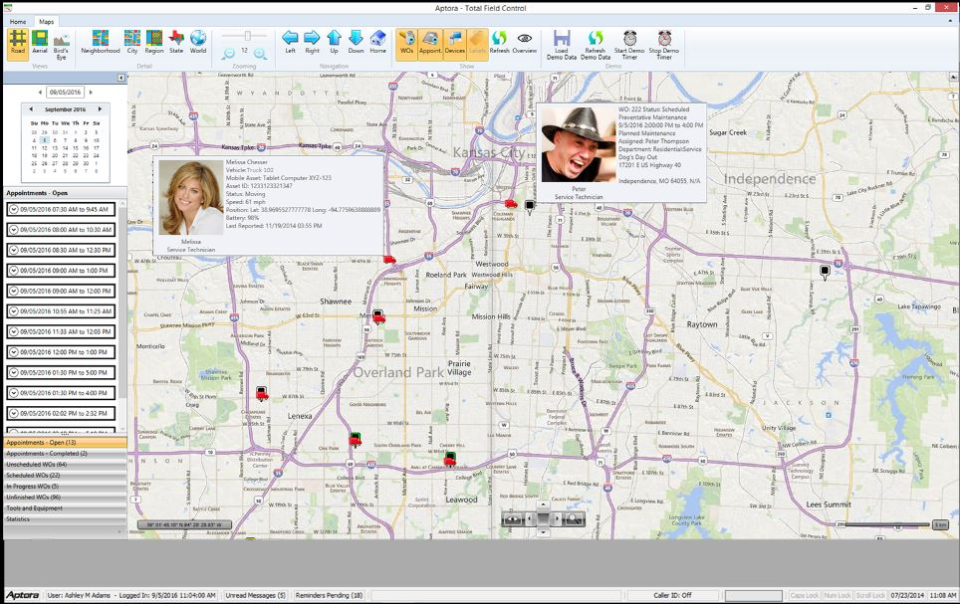The image size is (960, 604).
Task: Zoom to Region detail level
Action: (x=154, y=43)
